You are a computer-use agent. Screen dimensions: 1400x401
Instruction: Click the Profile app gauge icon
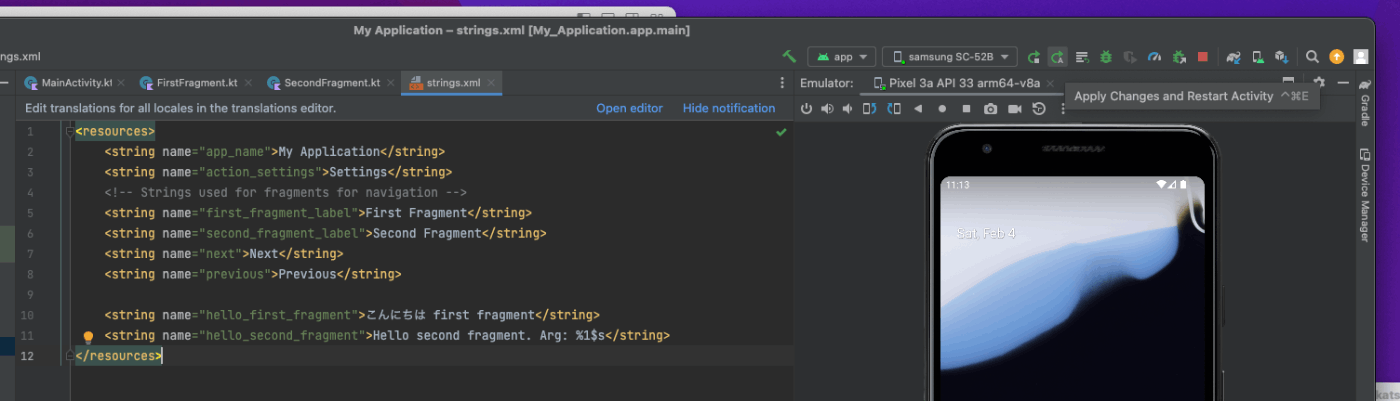(1154, 57)
